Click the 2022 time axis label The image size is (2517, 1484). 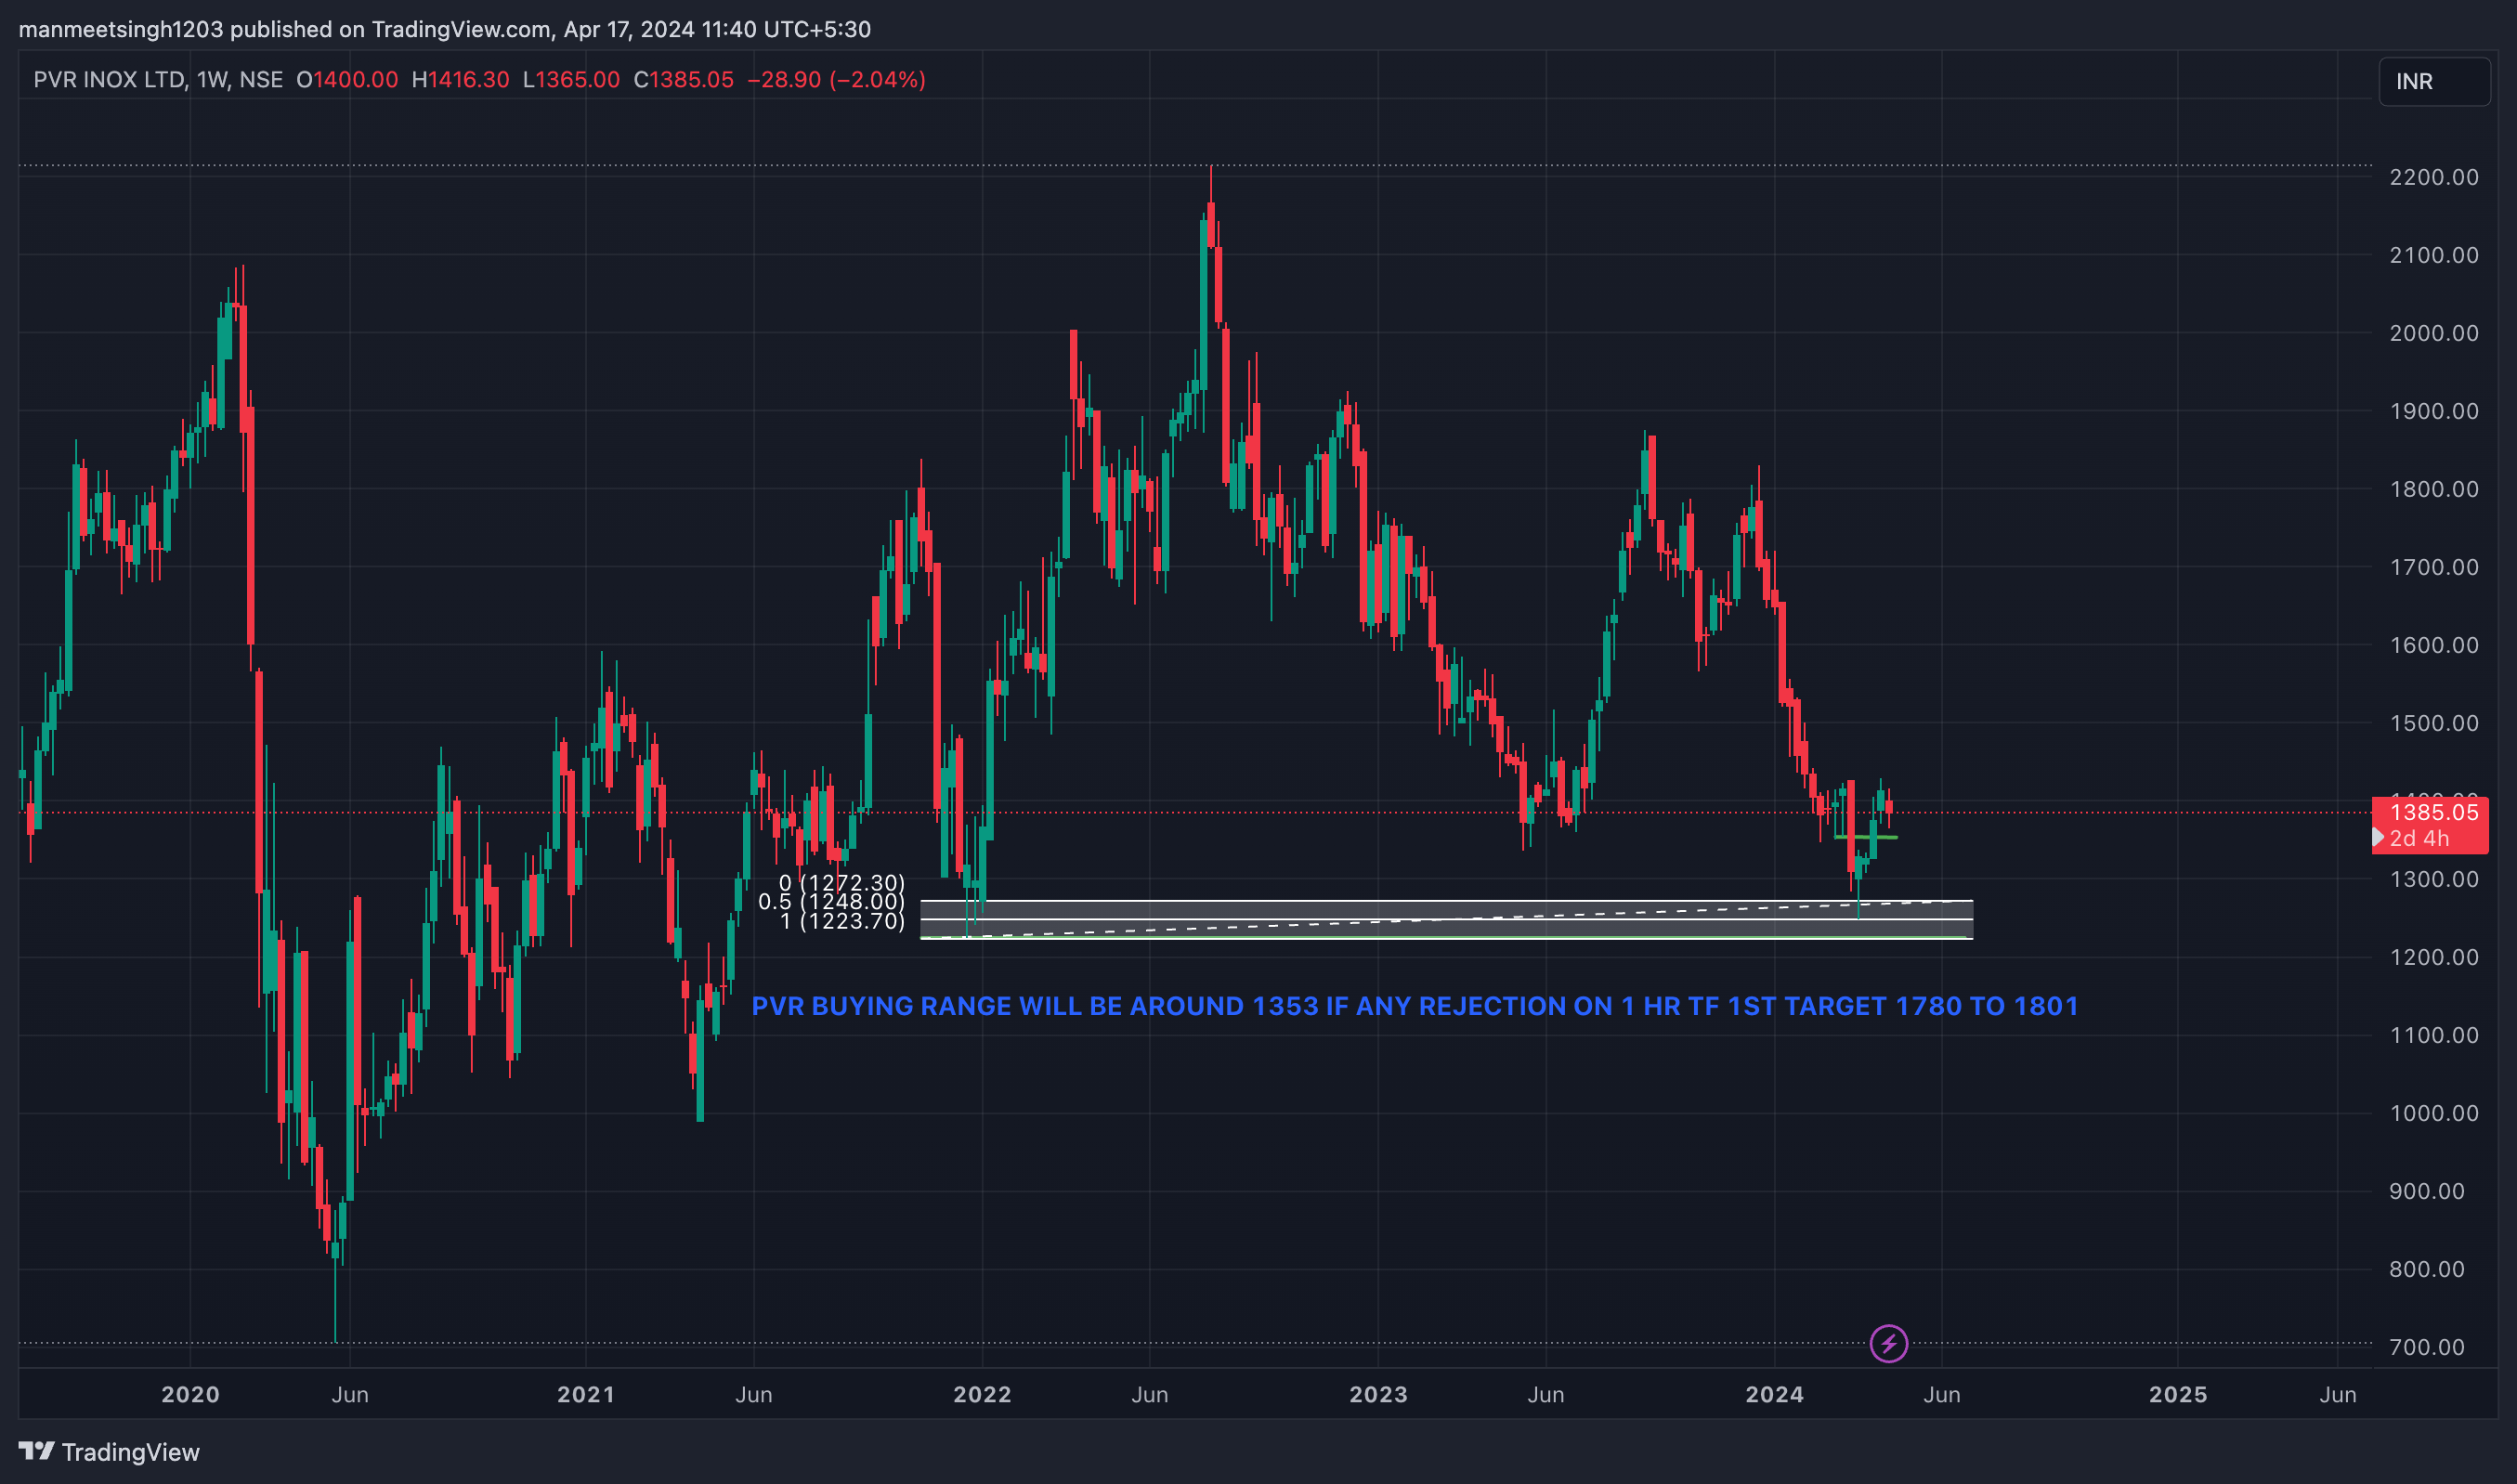[x=982, y=1394]
